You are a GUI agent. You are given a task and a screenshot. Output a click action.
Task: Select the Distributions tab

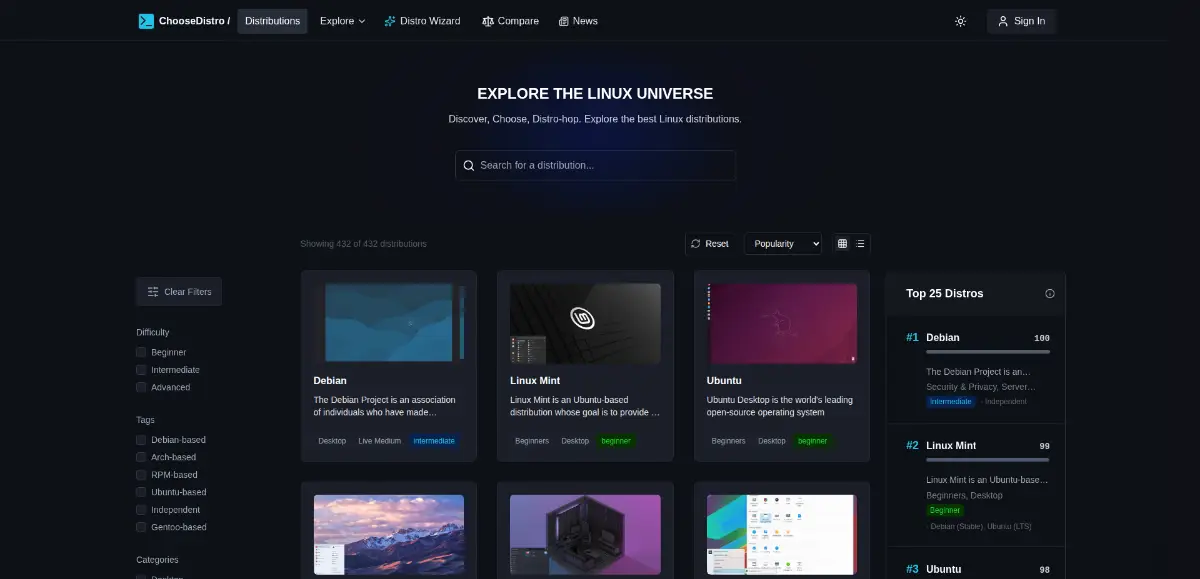[x=272, y=20]
